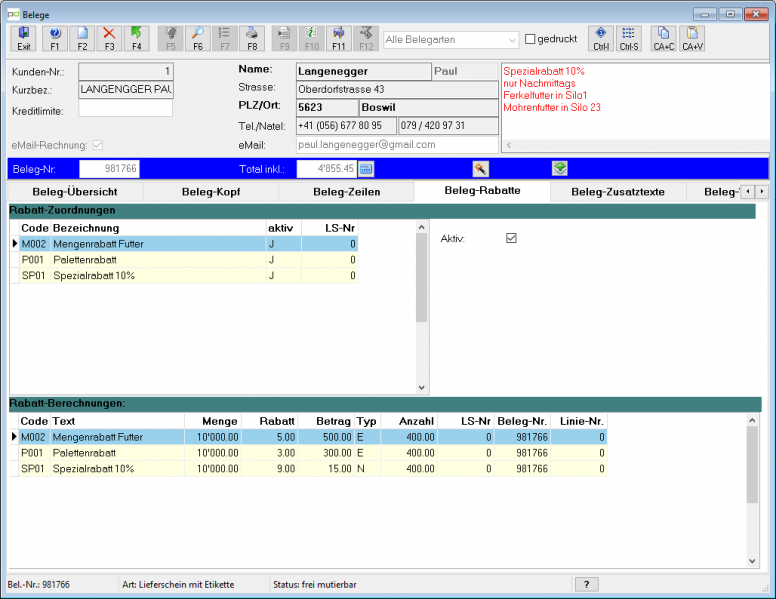The width and height of the screenshot is (776, 599).
Task: Toggle the gedruckt checkbox
Action: (x=530, y=39)
